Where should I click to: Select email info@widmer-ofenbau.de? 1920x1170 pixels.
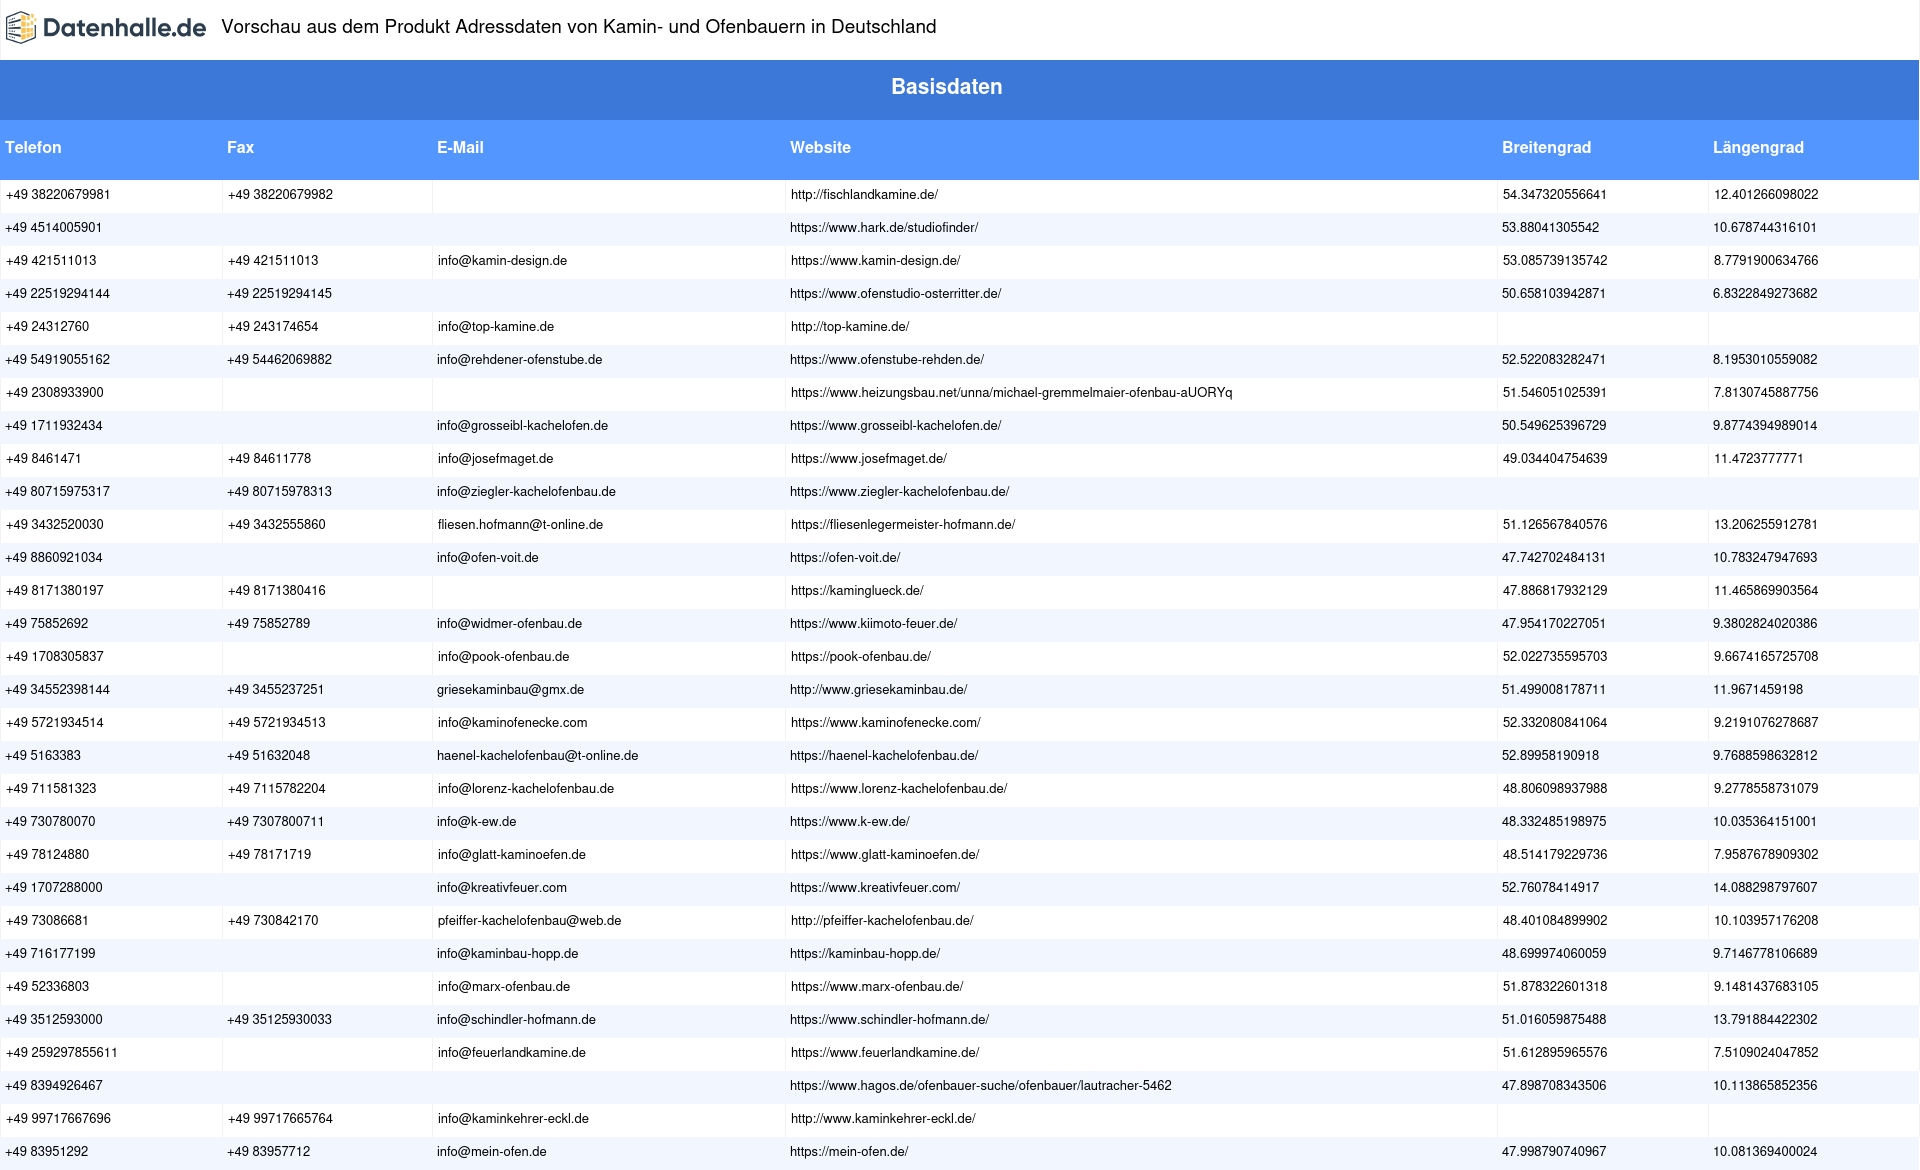[x=509, y=624]
